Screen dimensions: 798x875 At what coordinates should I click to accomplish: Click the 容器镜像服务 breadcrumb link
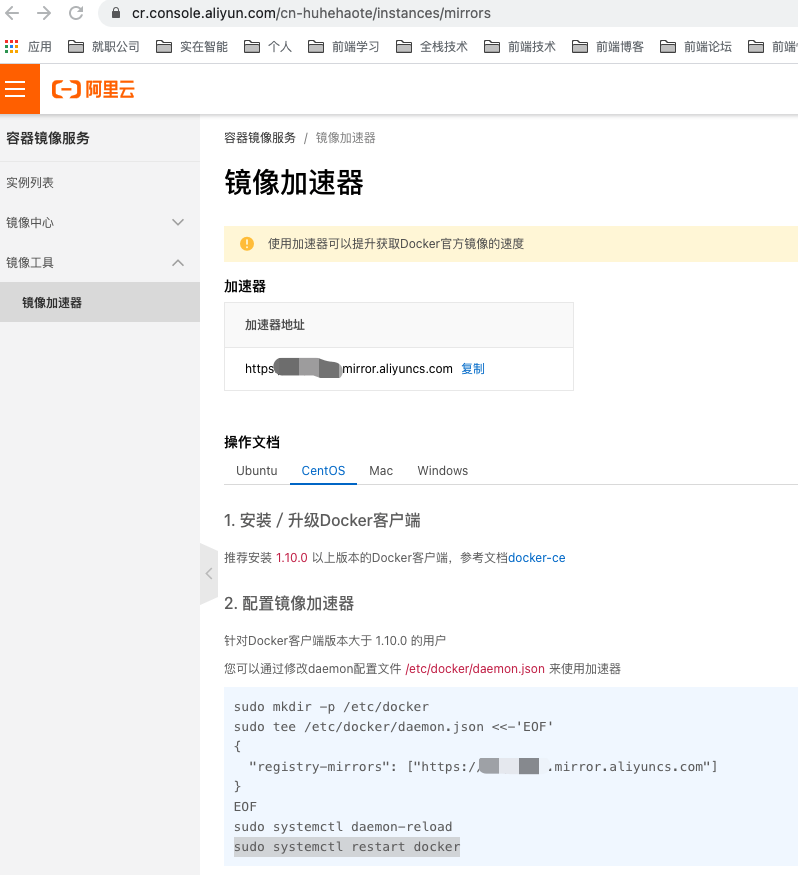(260, 138)
